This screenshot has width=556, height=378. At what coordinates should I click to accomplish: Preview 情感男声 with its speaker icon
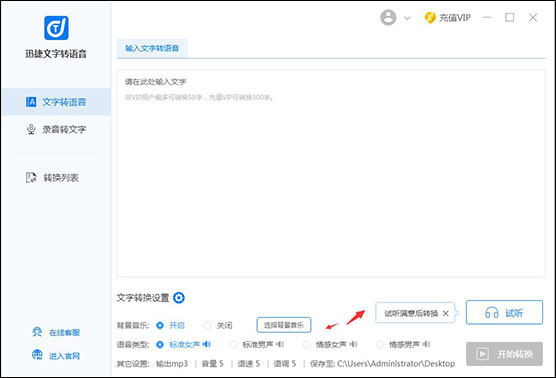[x=427, y=344]
